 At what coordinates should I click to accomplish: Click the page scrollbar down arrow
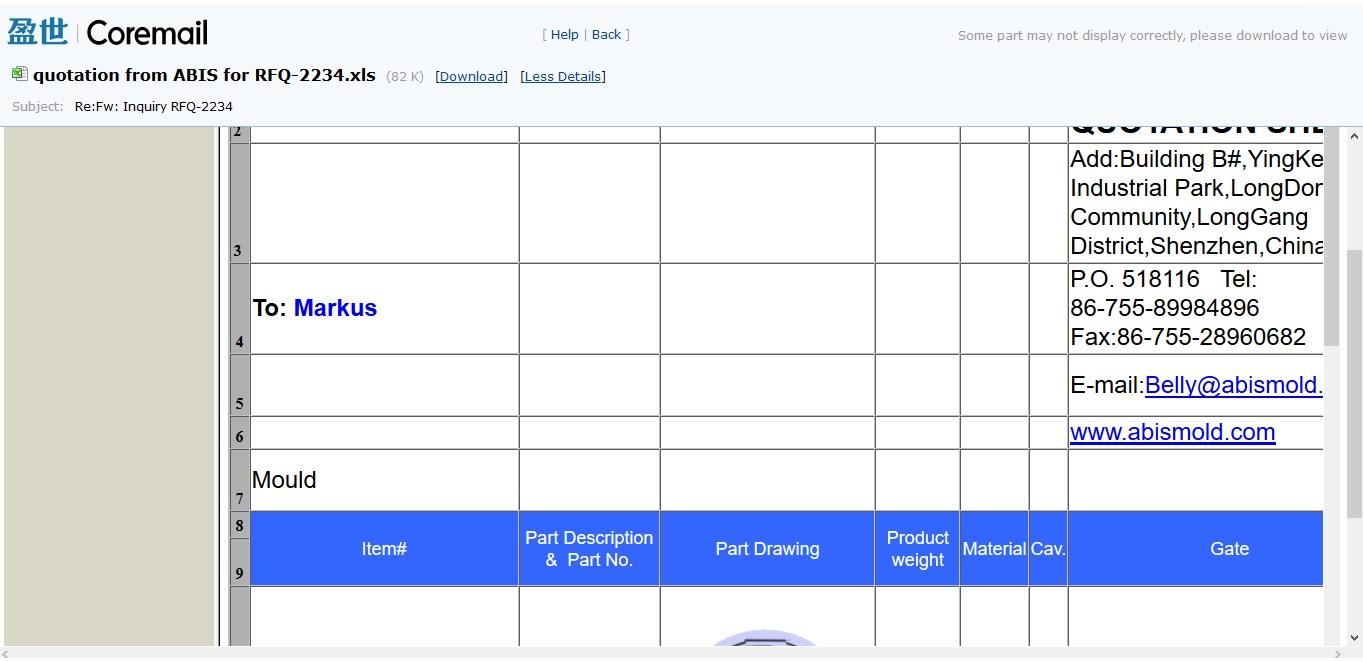tap(1354, 637)
